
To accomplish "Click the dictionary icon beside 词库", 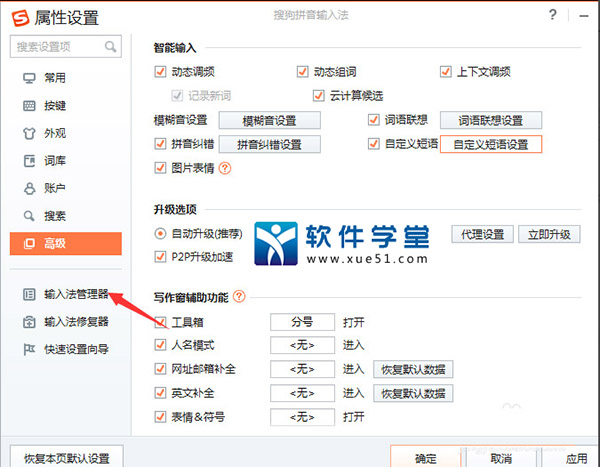I will click(29, 161).
